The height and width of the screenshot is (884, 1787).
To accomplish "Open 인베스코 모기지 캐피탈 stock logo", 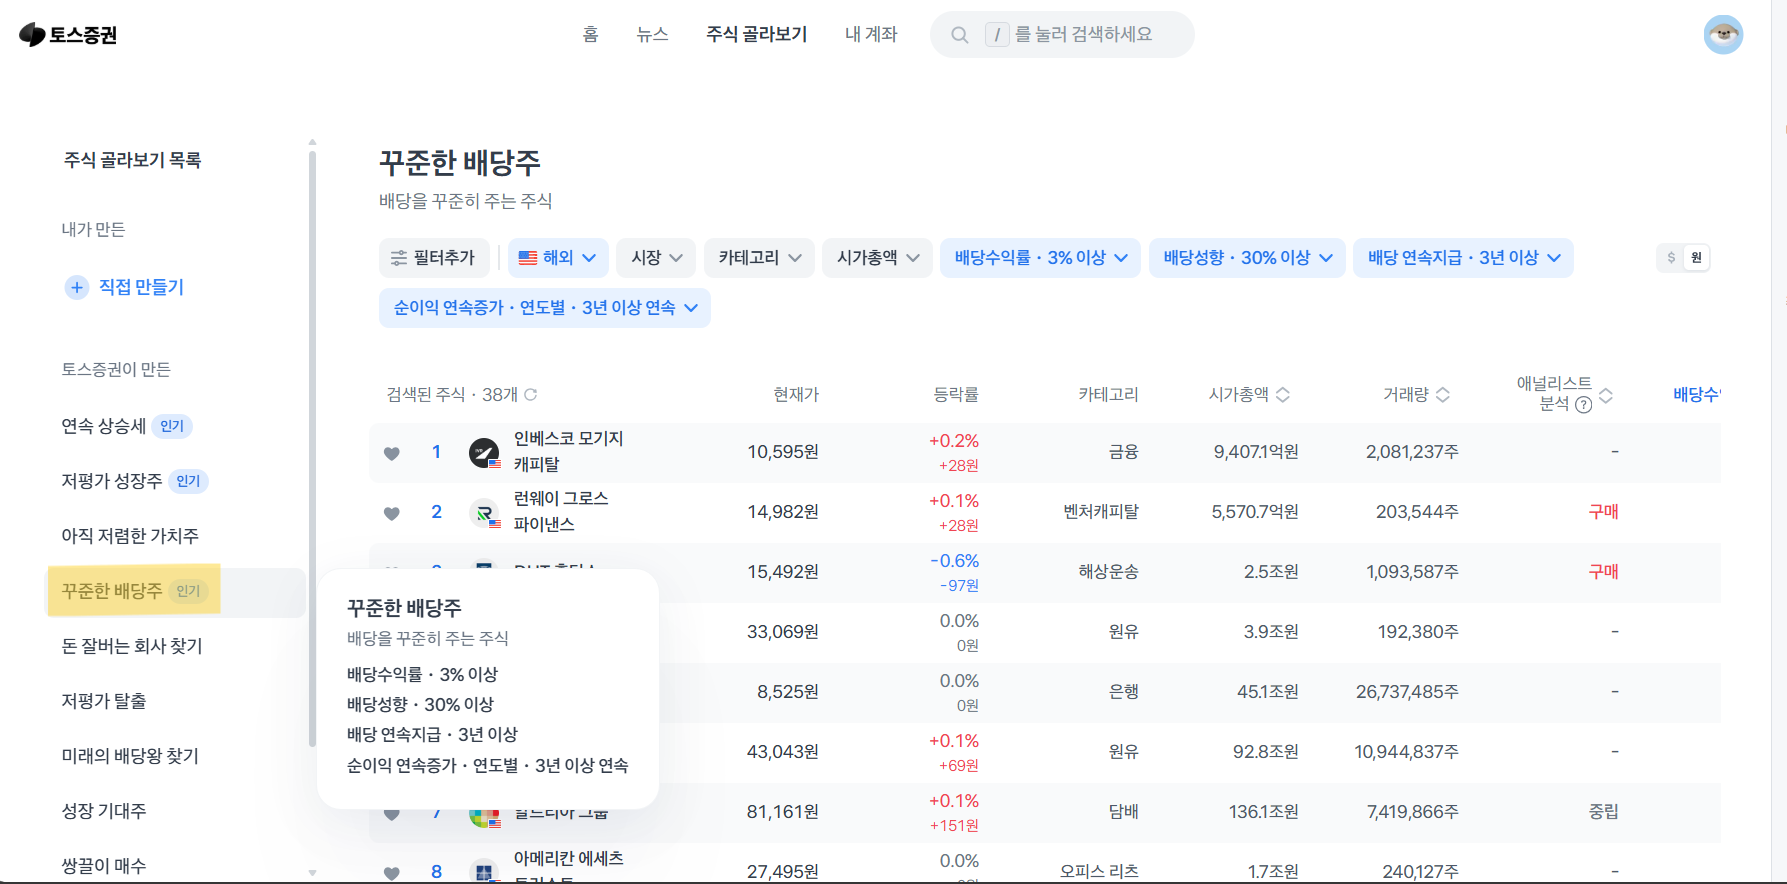I will 484,453.
